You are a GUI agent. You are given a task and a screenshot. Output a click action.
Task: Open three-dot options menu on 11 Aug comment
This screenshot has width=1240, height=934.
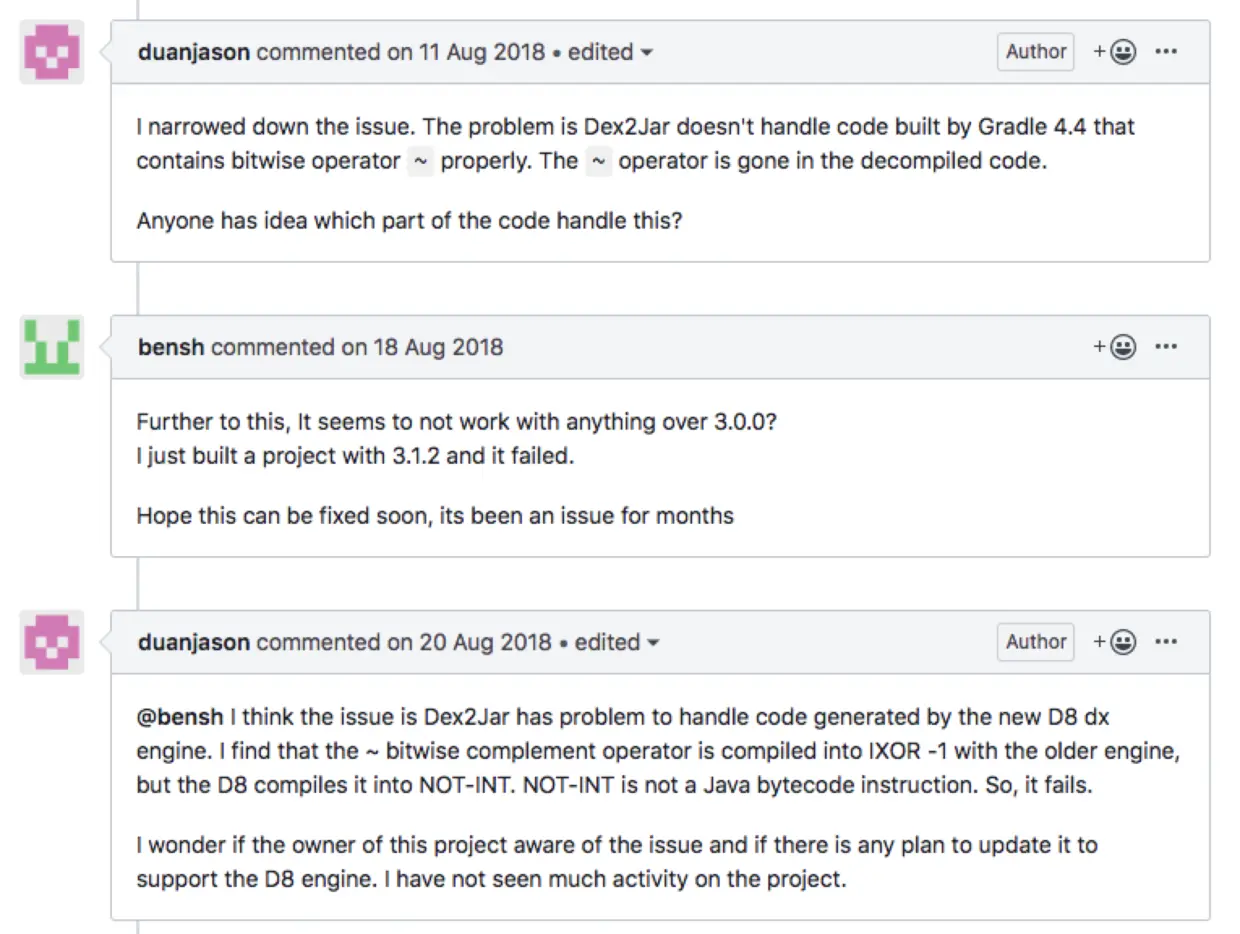tap(1166, 52)
